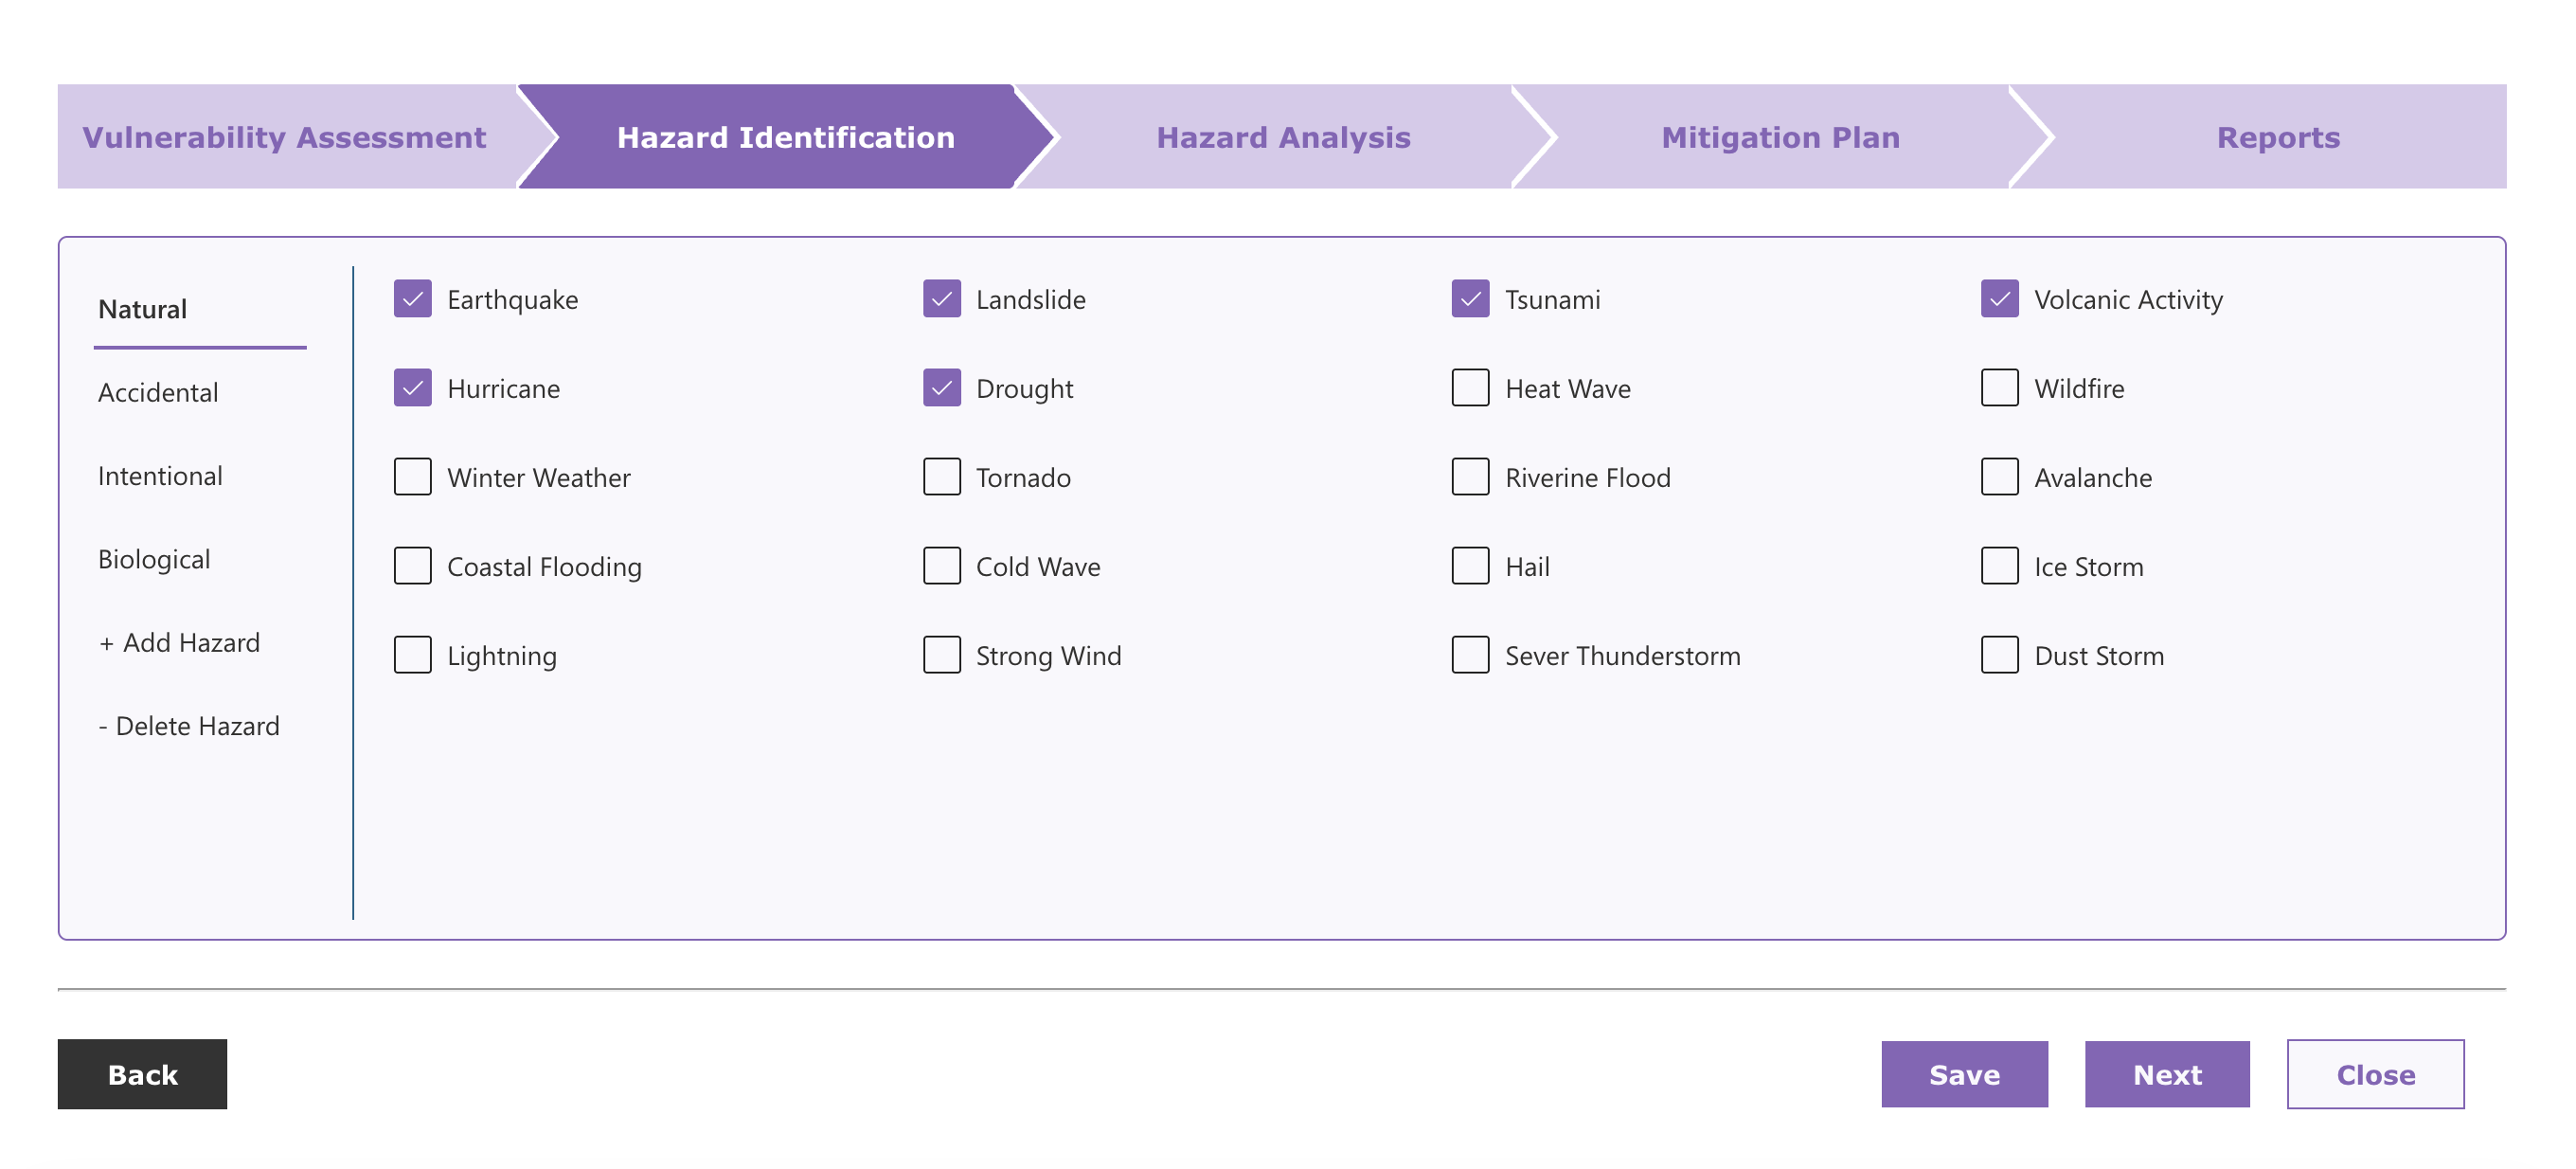Open the Mitigation Plan step

[1780, 137]
